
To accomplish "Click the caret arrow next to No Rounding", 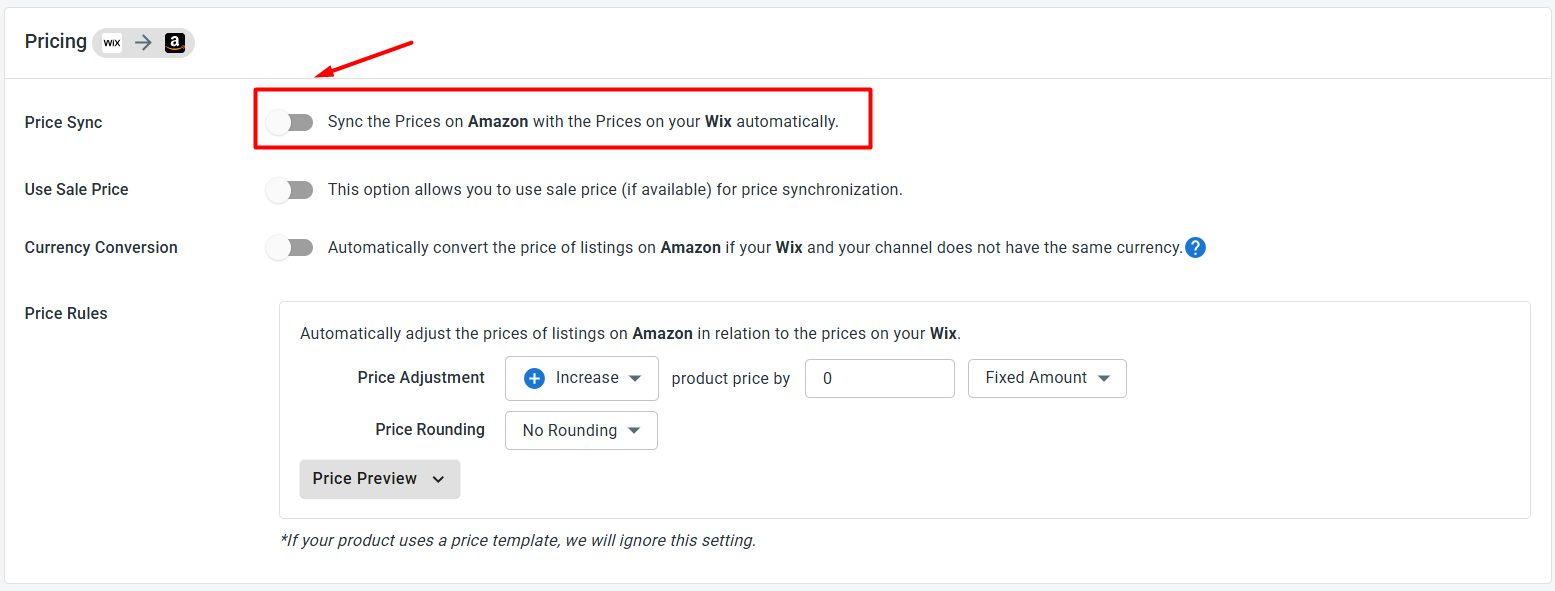I will [x=634, y=430].
